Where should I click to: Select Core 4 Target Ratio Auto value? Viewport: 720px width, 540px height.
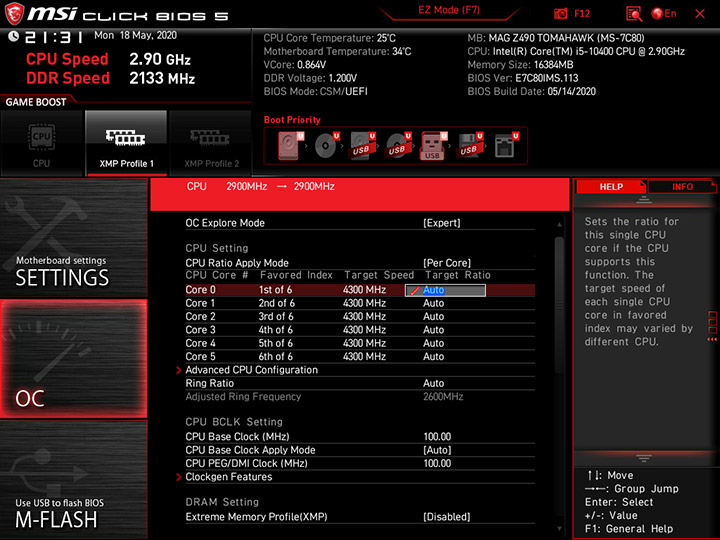point(433,343)
